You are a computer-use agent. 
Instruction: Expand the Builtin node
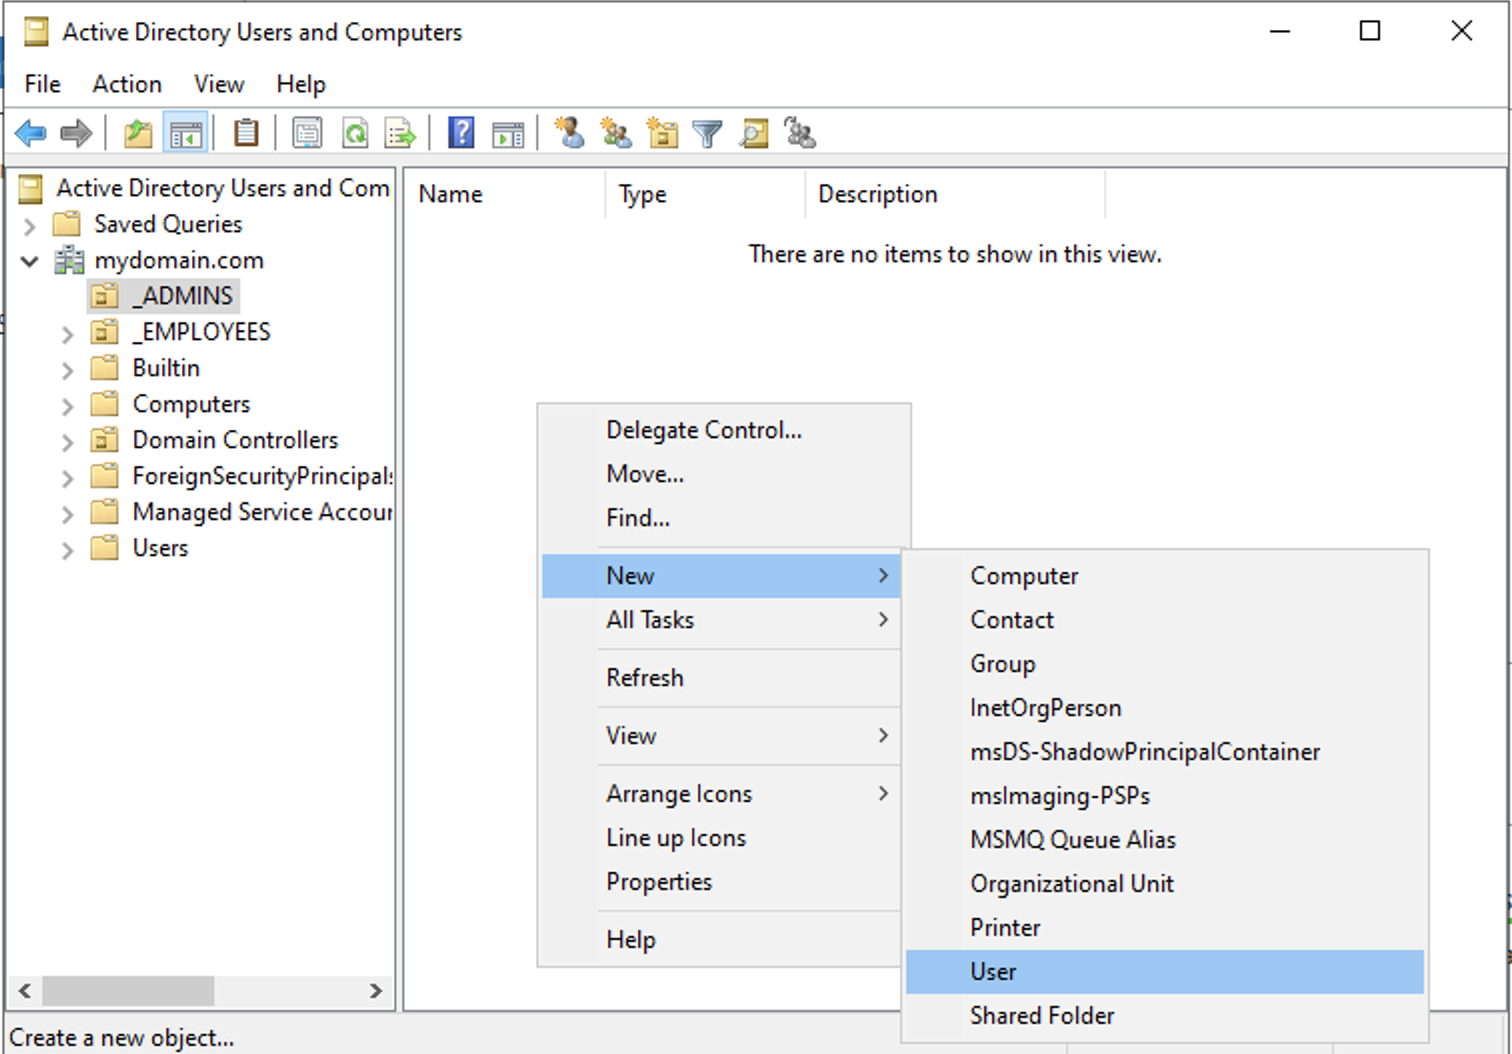pos(67,370)
